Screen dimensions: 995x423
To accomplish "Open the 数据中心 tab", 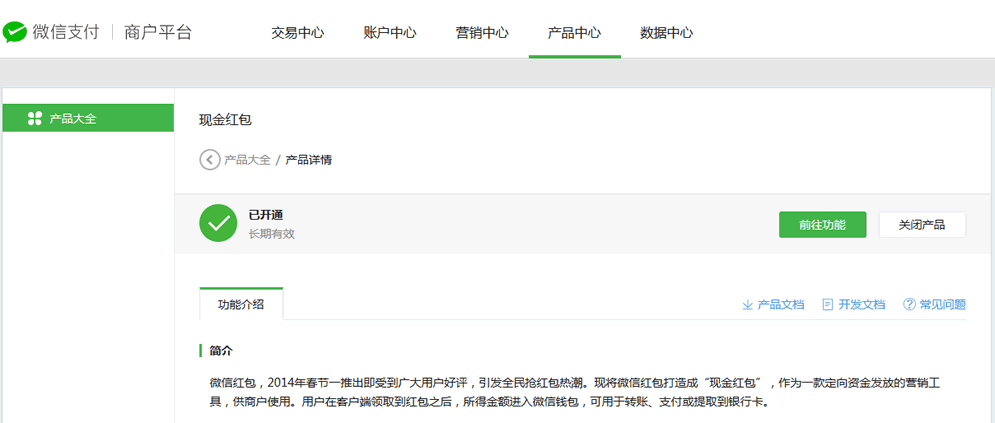I will click(666, 32).
